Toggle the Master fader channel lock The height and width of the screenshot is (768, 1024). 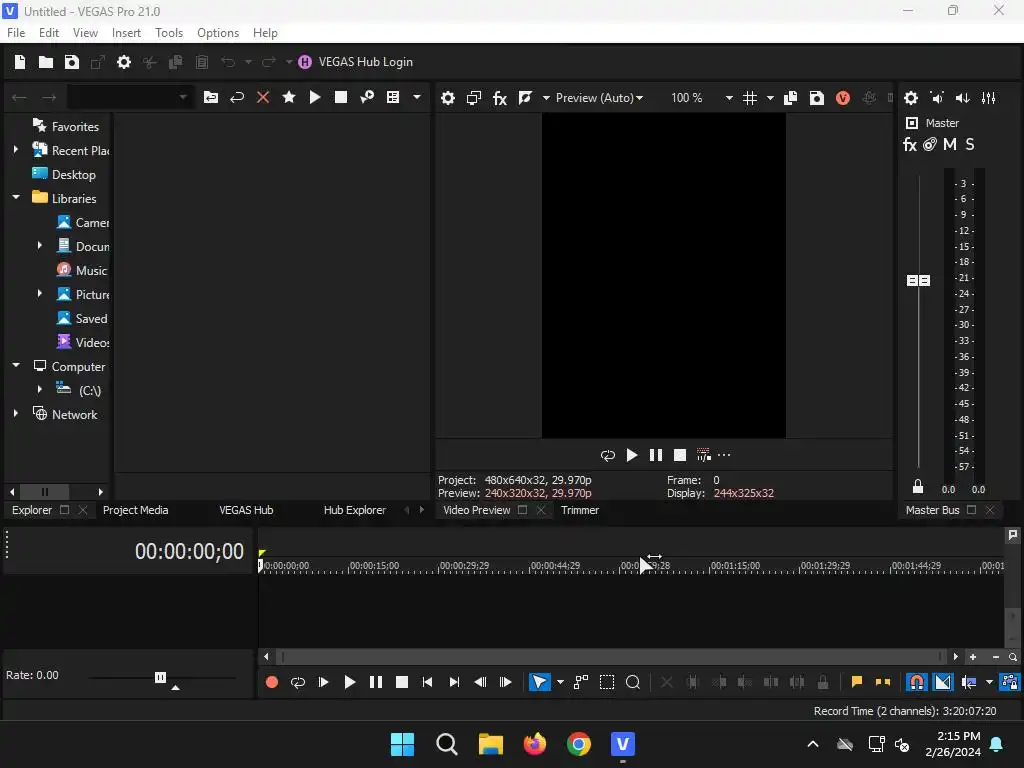click(918, 487)
